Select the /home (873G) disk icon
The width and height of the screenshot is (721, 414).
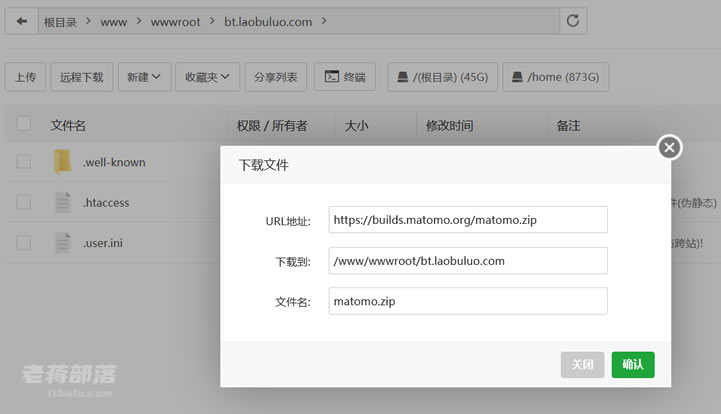pos(517,77)
